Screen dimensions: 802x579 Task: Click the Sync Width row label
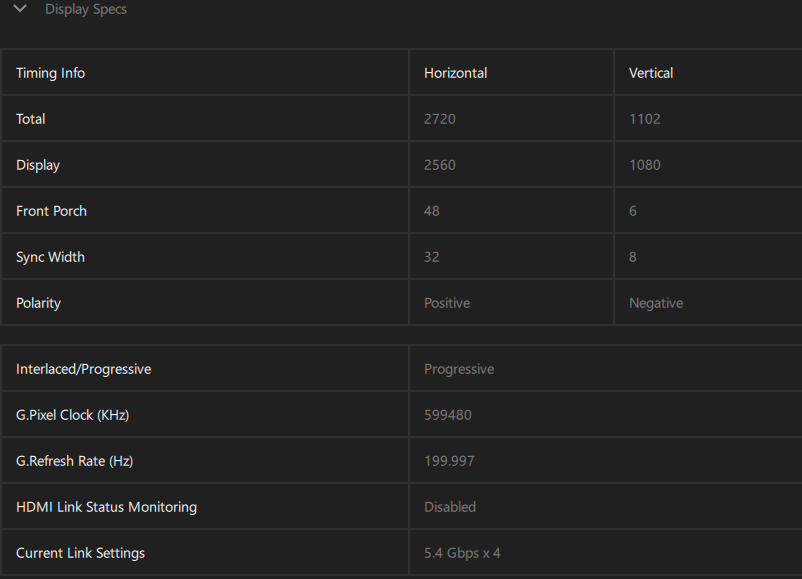click(50, 257)
